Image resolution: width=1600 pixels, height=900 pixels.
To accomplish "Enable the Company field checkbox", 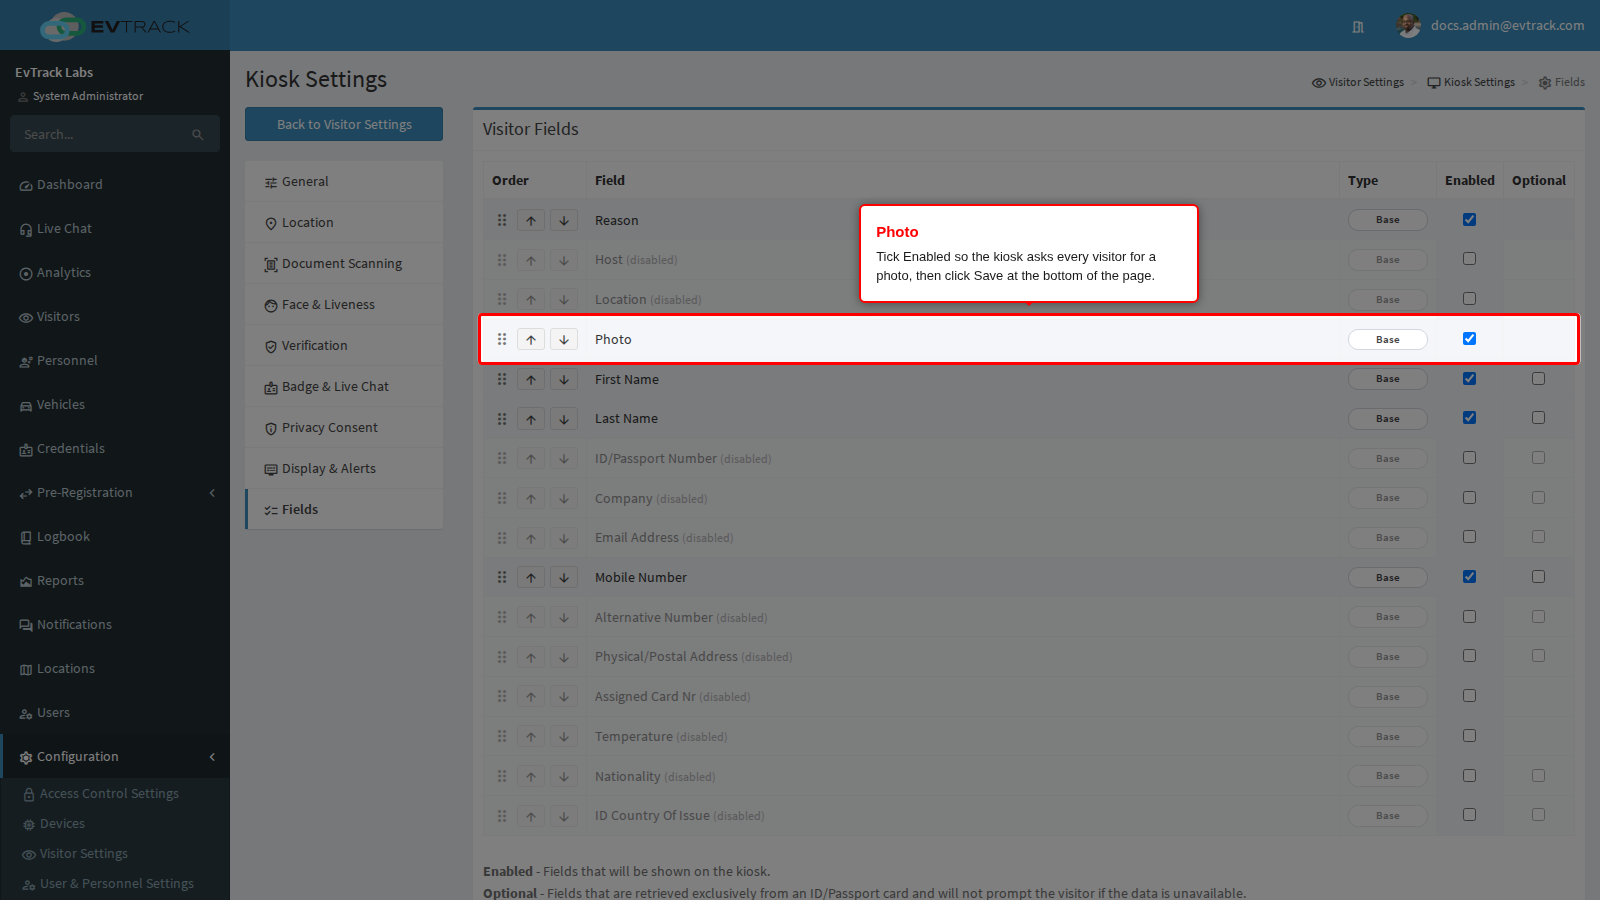I will (1469, 498).
